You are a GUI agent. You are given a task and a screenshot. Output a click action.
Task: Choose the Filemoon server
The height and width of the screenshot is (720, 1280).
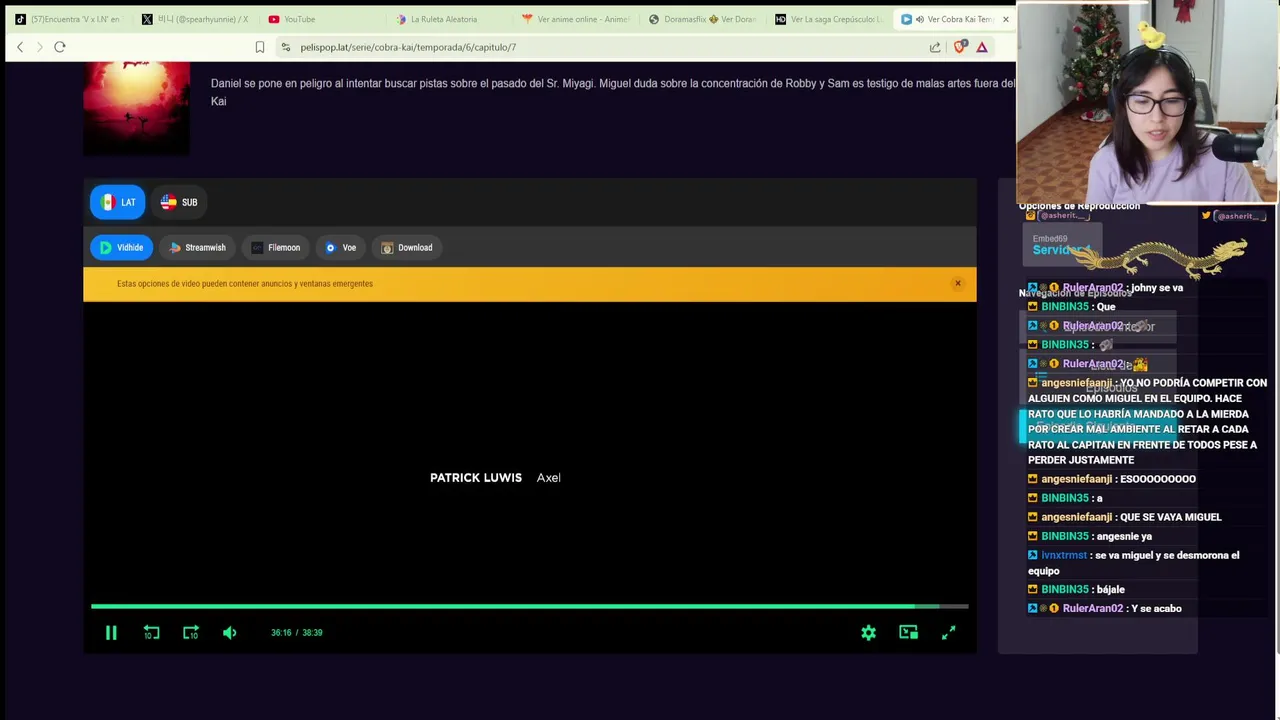(275, 247)
